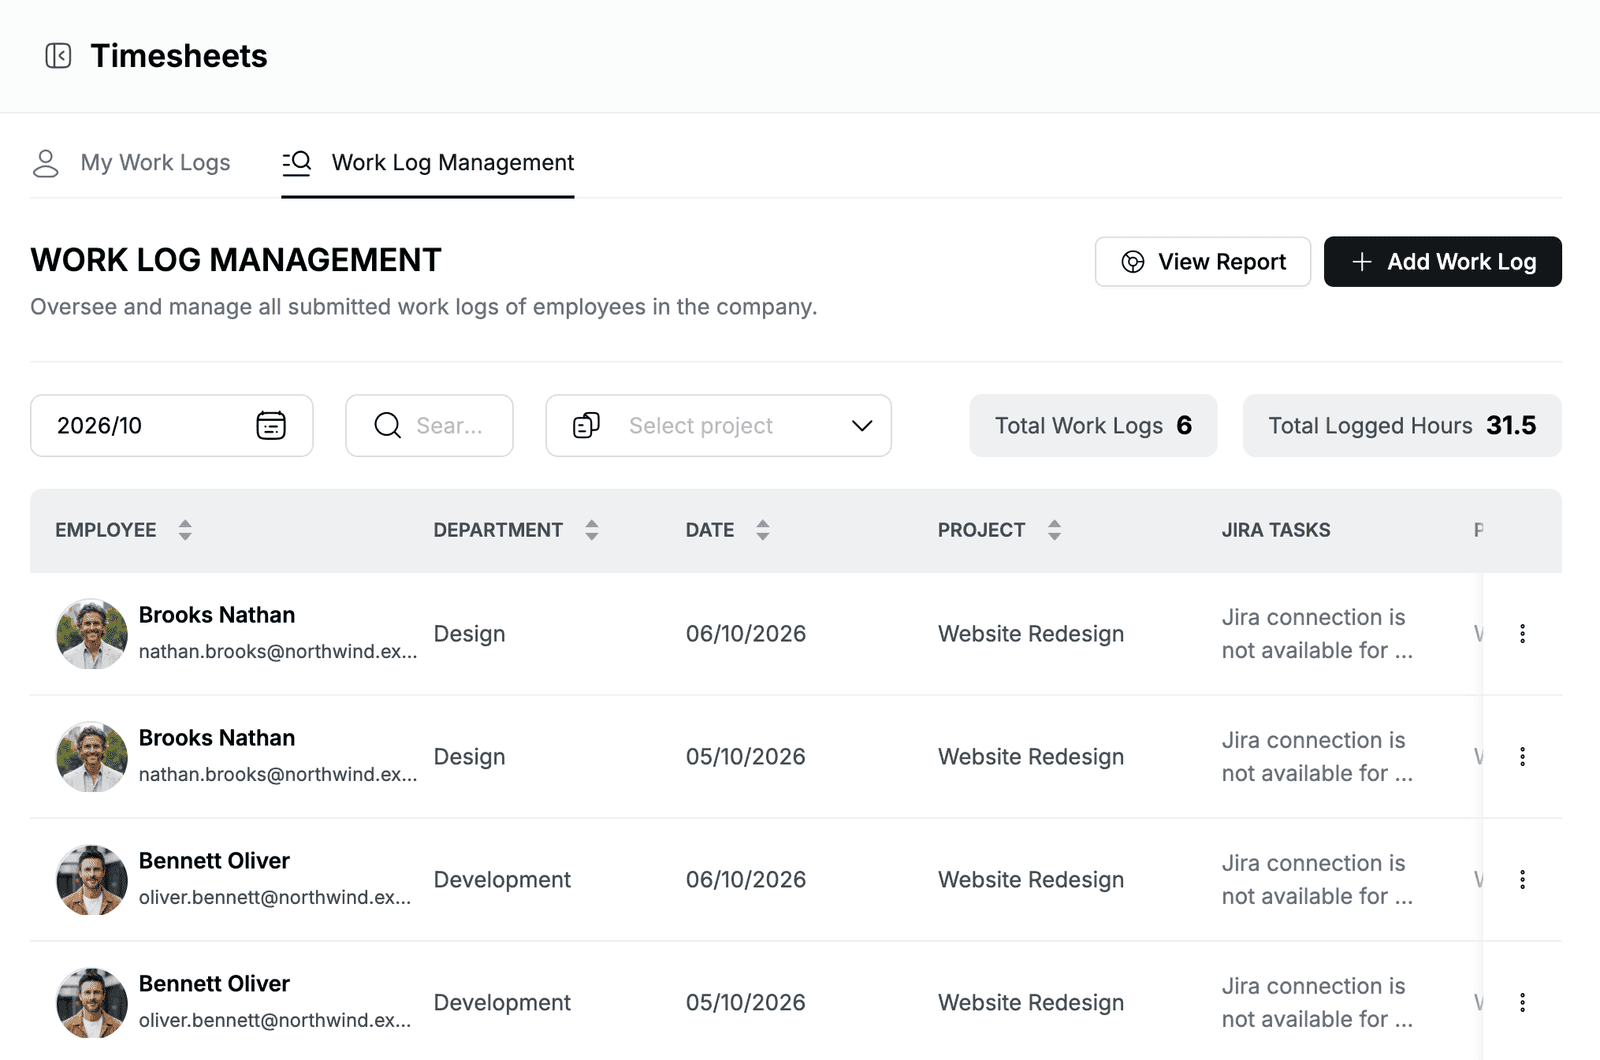Viewport: 1600px width, 1060px height.
Task: Click Development in Bennett Oliver's 06/10/2026 row
Action: click(502, 880)
